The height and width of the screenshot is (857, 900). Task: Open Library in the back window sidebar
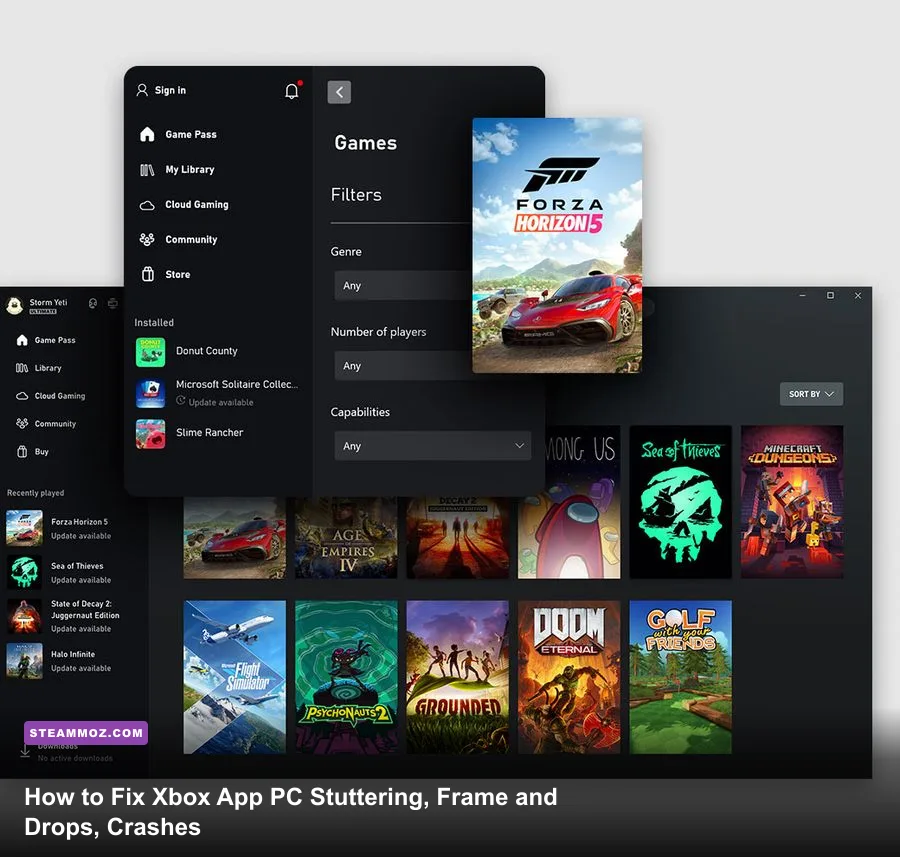(48, 368)
